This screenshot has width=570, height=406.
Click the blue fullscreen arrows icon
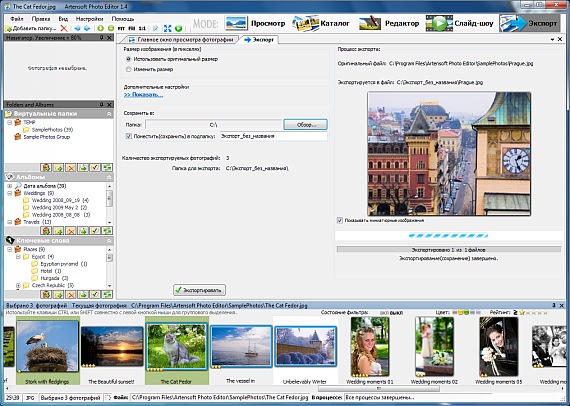168,28
